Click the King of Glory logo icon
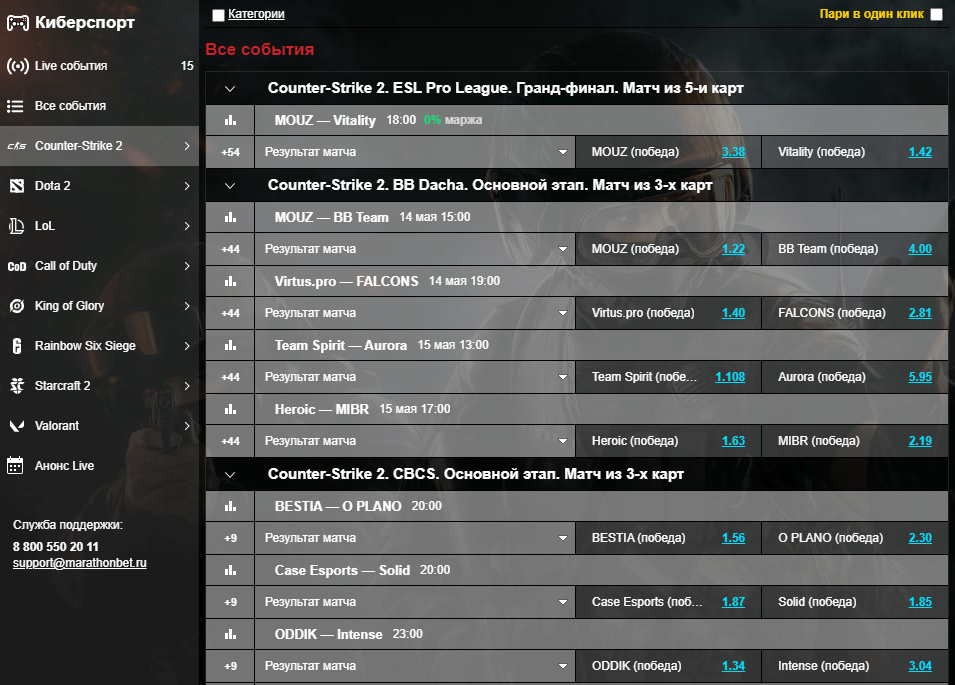Viewport: 955px width, 685px height. [x=17, y=306]
